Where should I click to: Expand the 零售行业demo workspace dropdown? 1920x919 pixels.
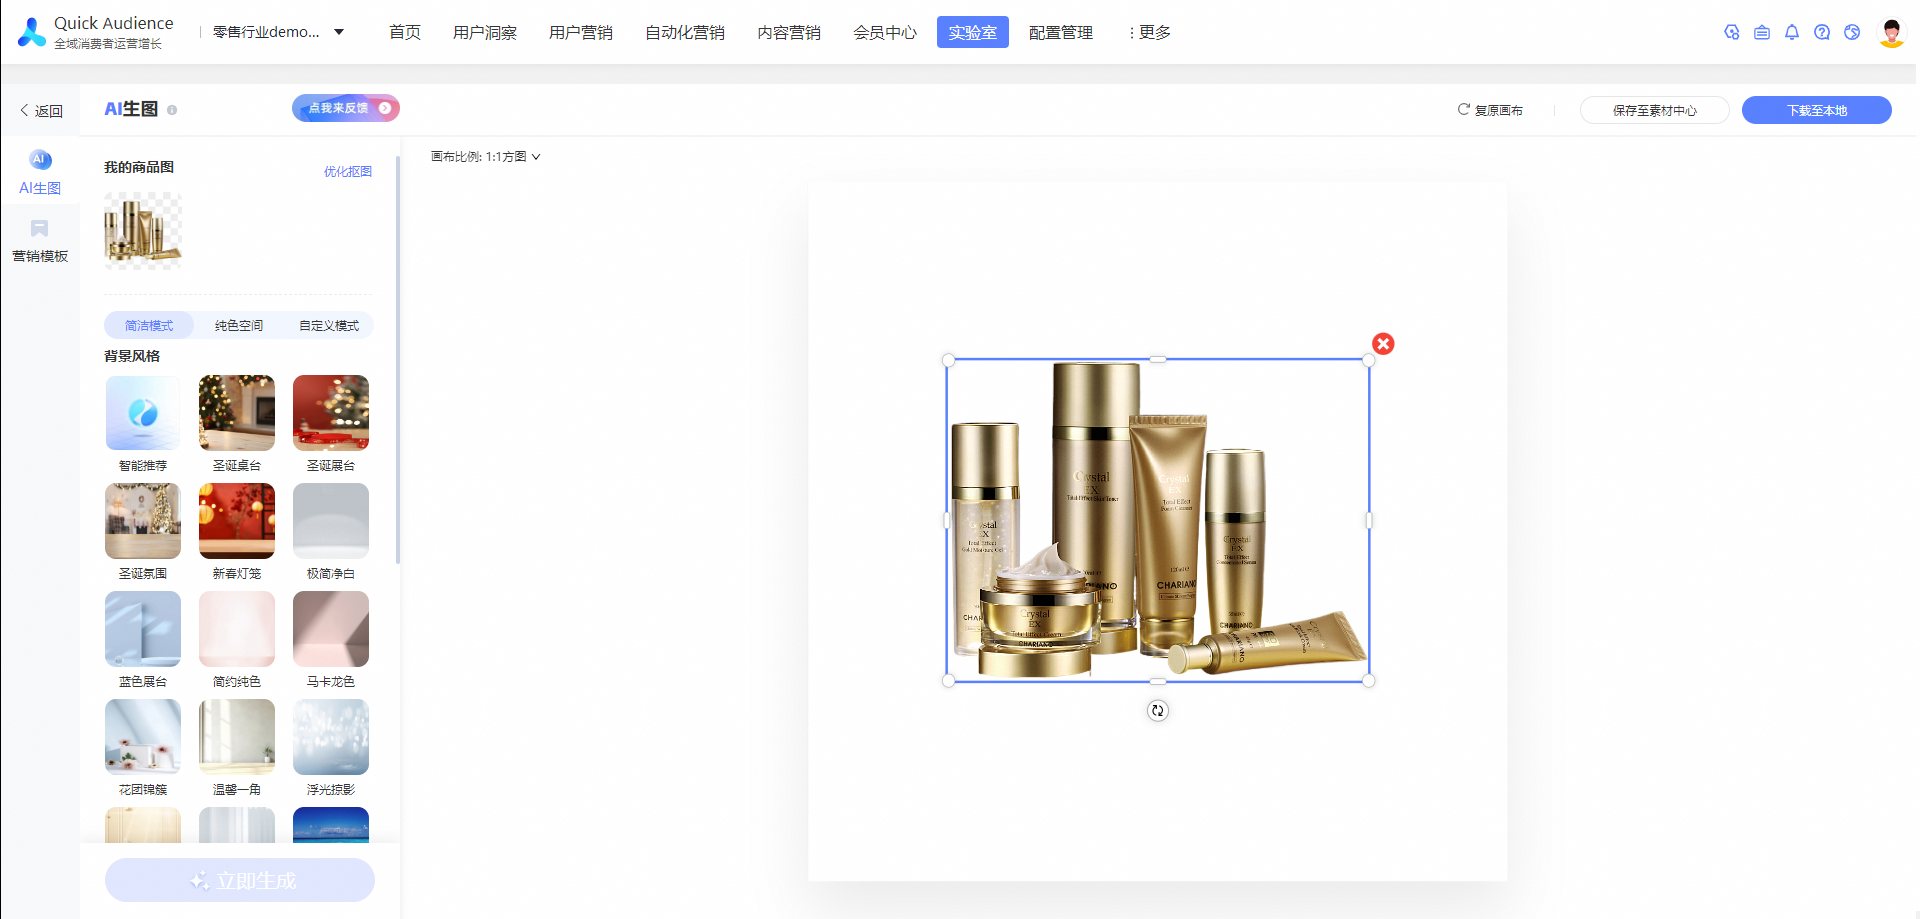pos(279,32)
